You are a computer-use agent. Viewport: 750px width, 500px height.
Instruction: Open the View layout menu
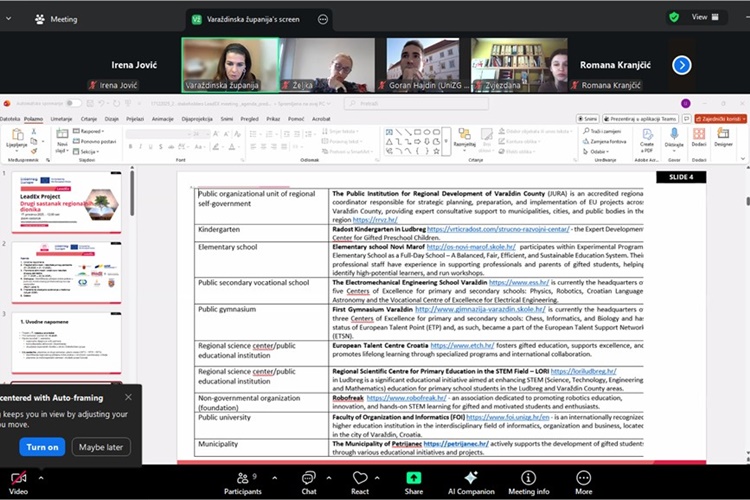tap(706, 17)
